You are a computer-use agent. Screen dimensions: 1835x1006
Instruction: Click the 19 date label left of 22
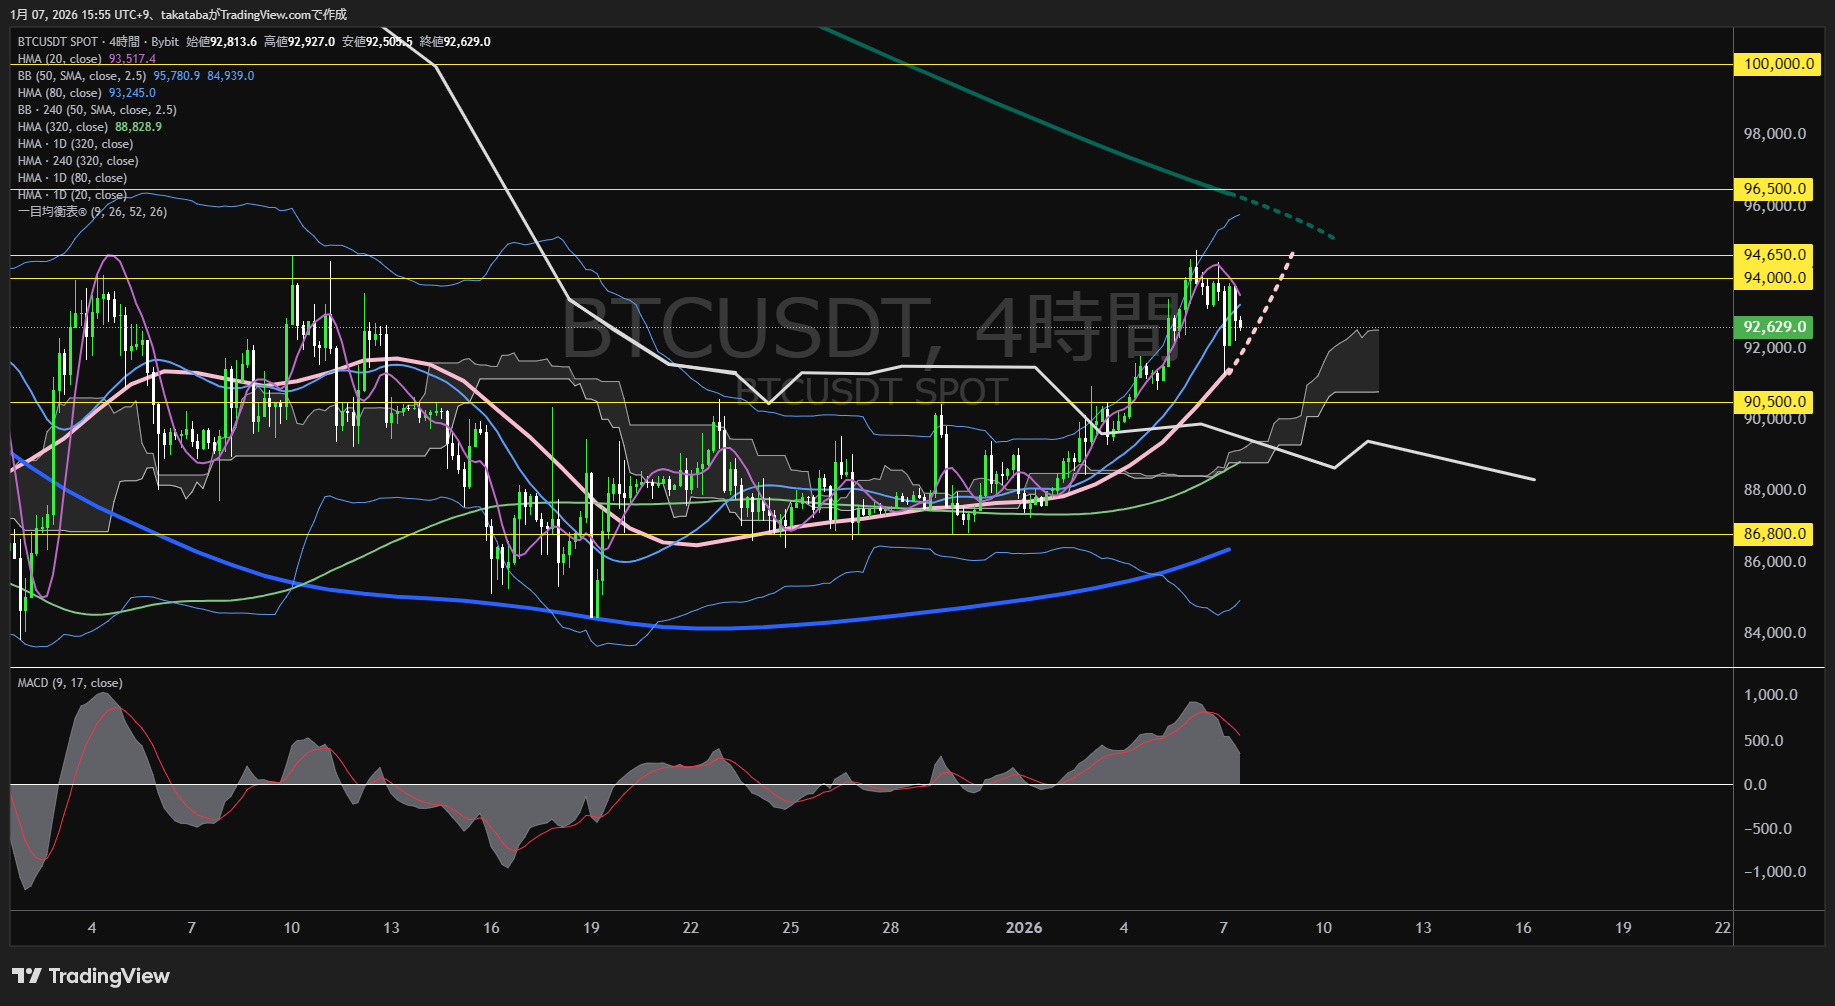coord(1623,928)
